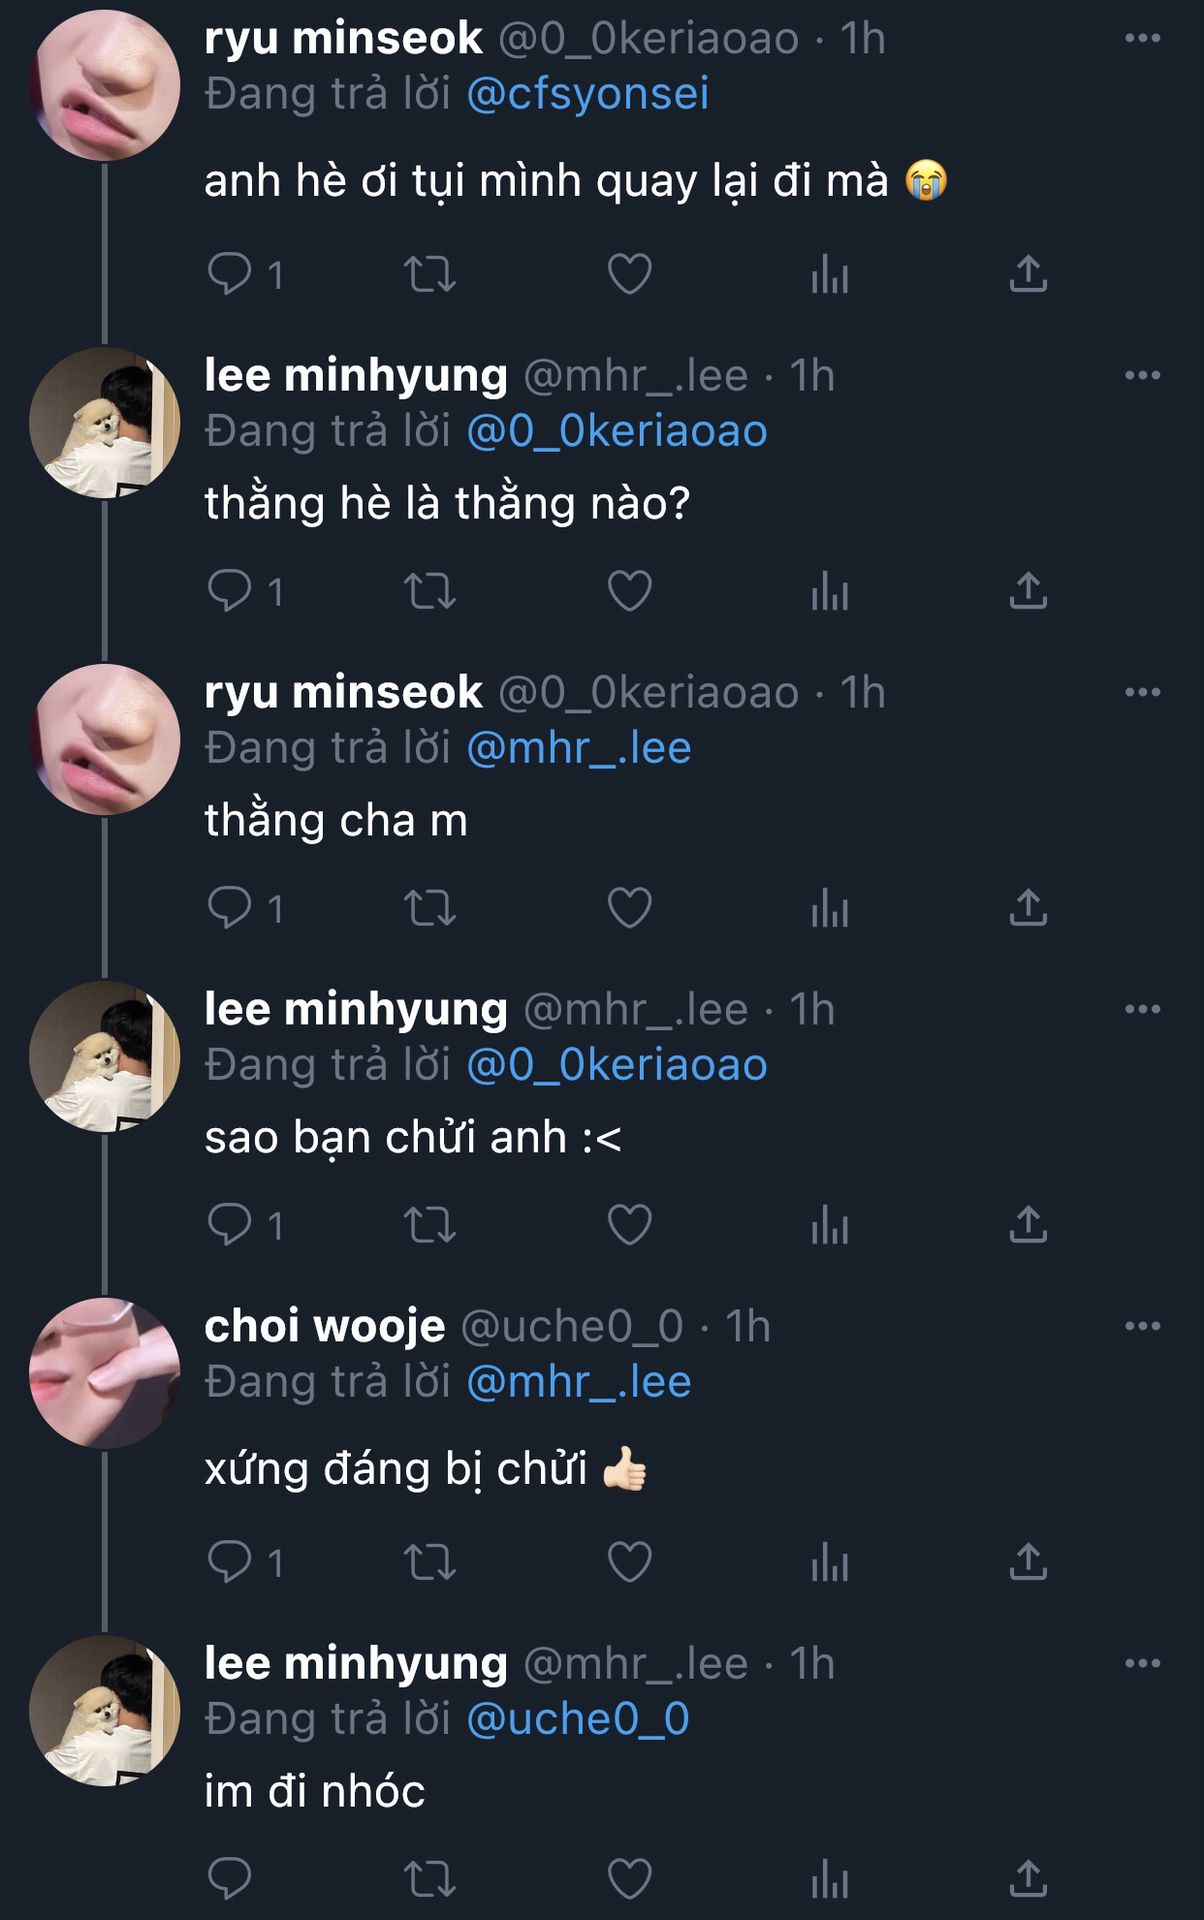Open more options on choi wooje's tweet
The width and height of the screenshot is (1204, 1920).
[x=1142, y=1326]
